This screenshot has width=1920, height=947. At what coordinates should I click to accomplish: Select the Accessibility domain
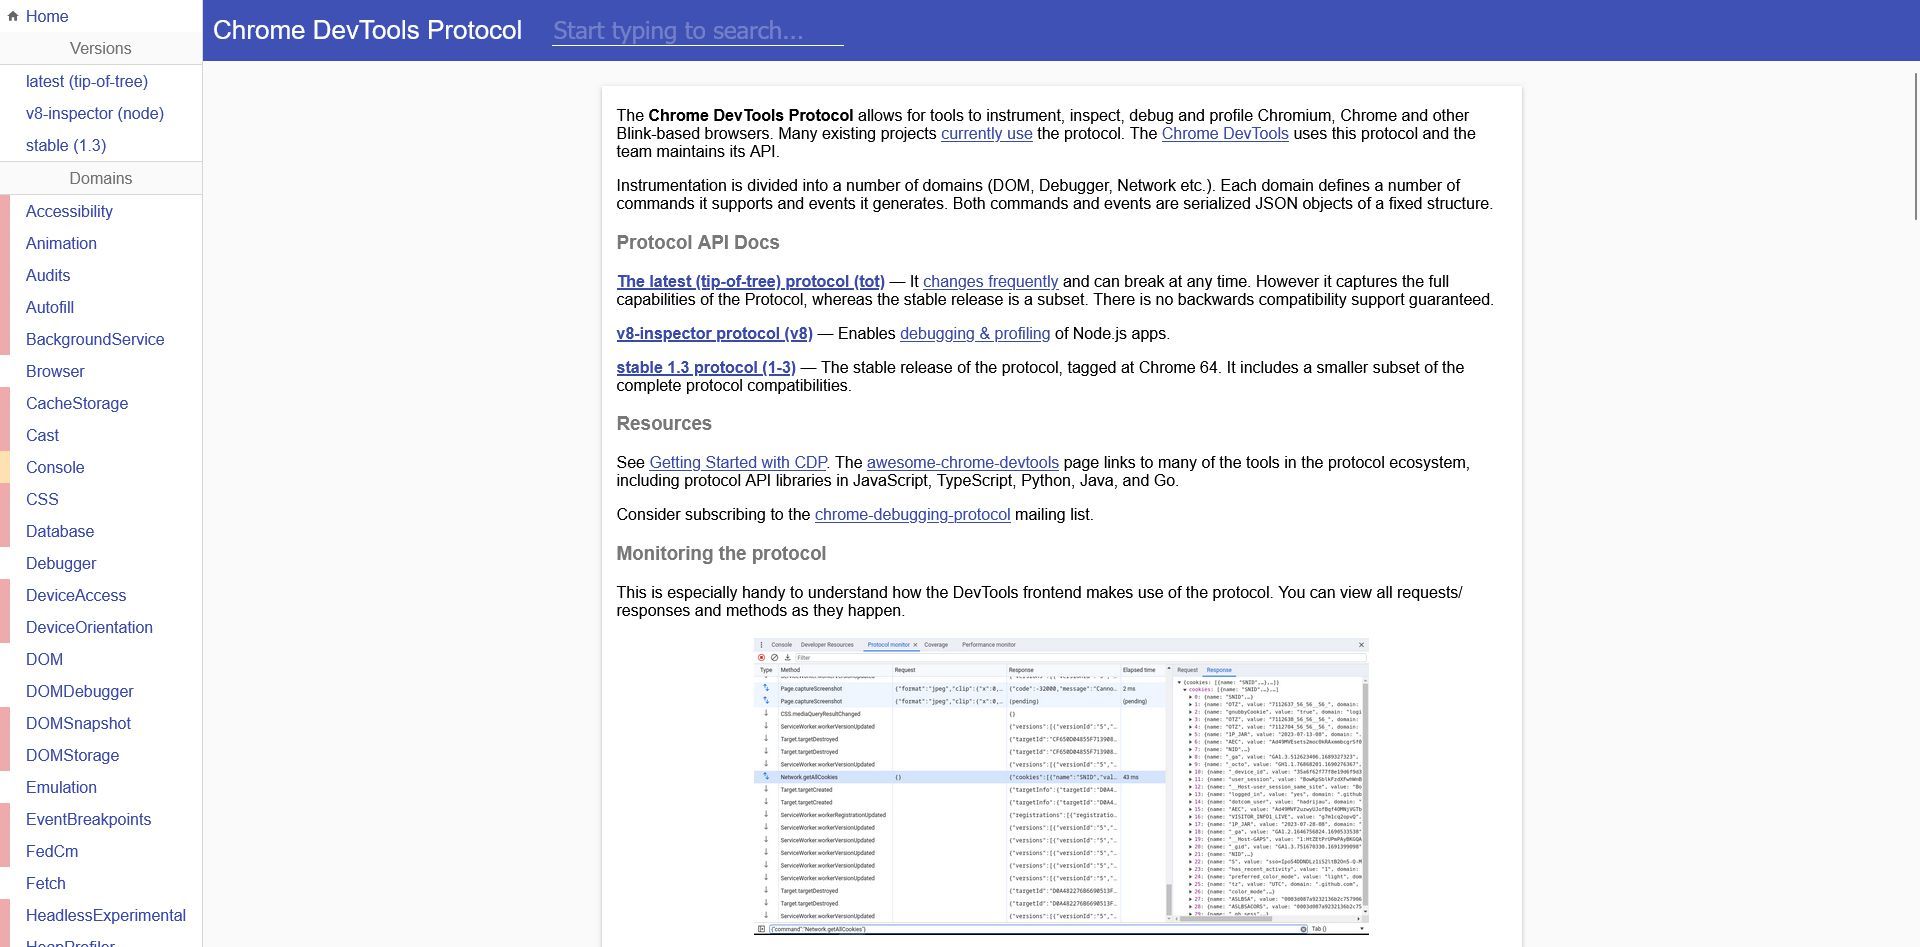pyautogui.click(x=69, y=211)
